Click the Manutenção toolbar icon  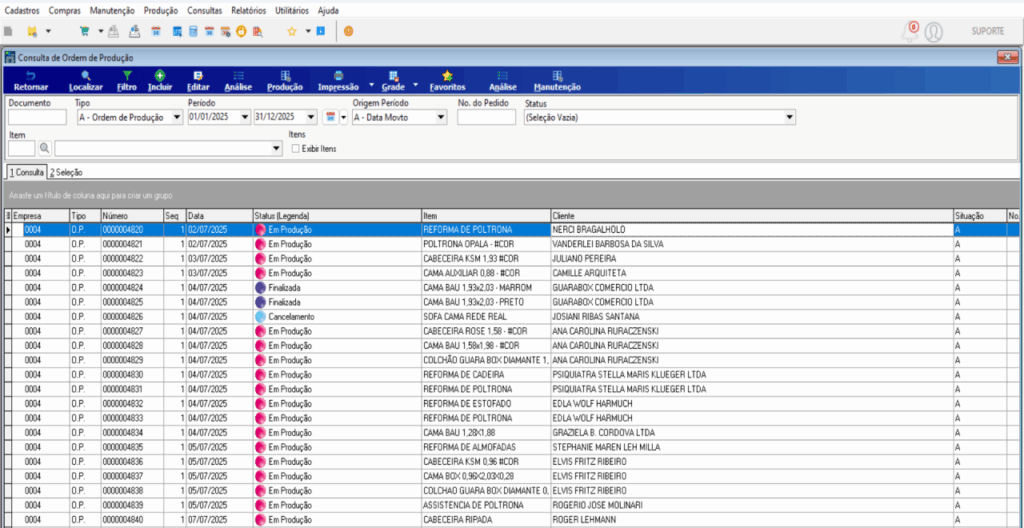tap(557, 80)
